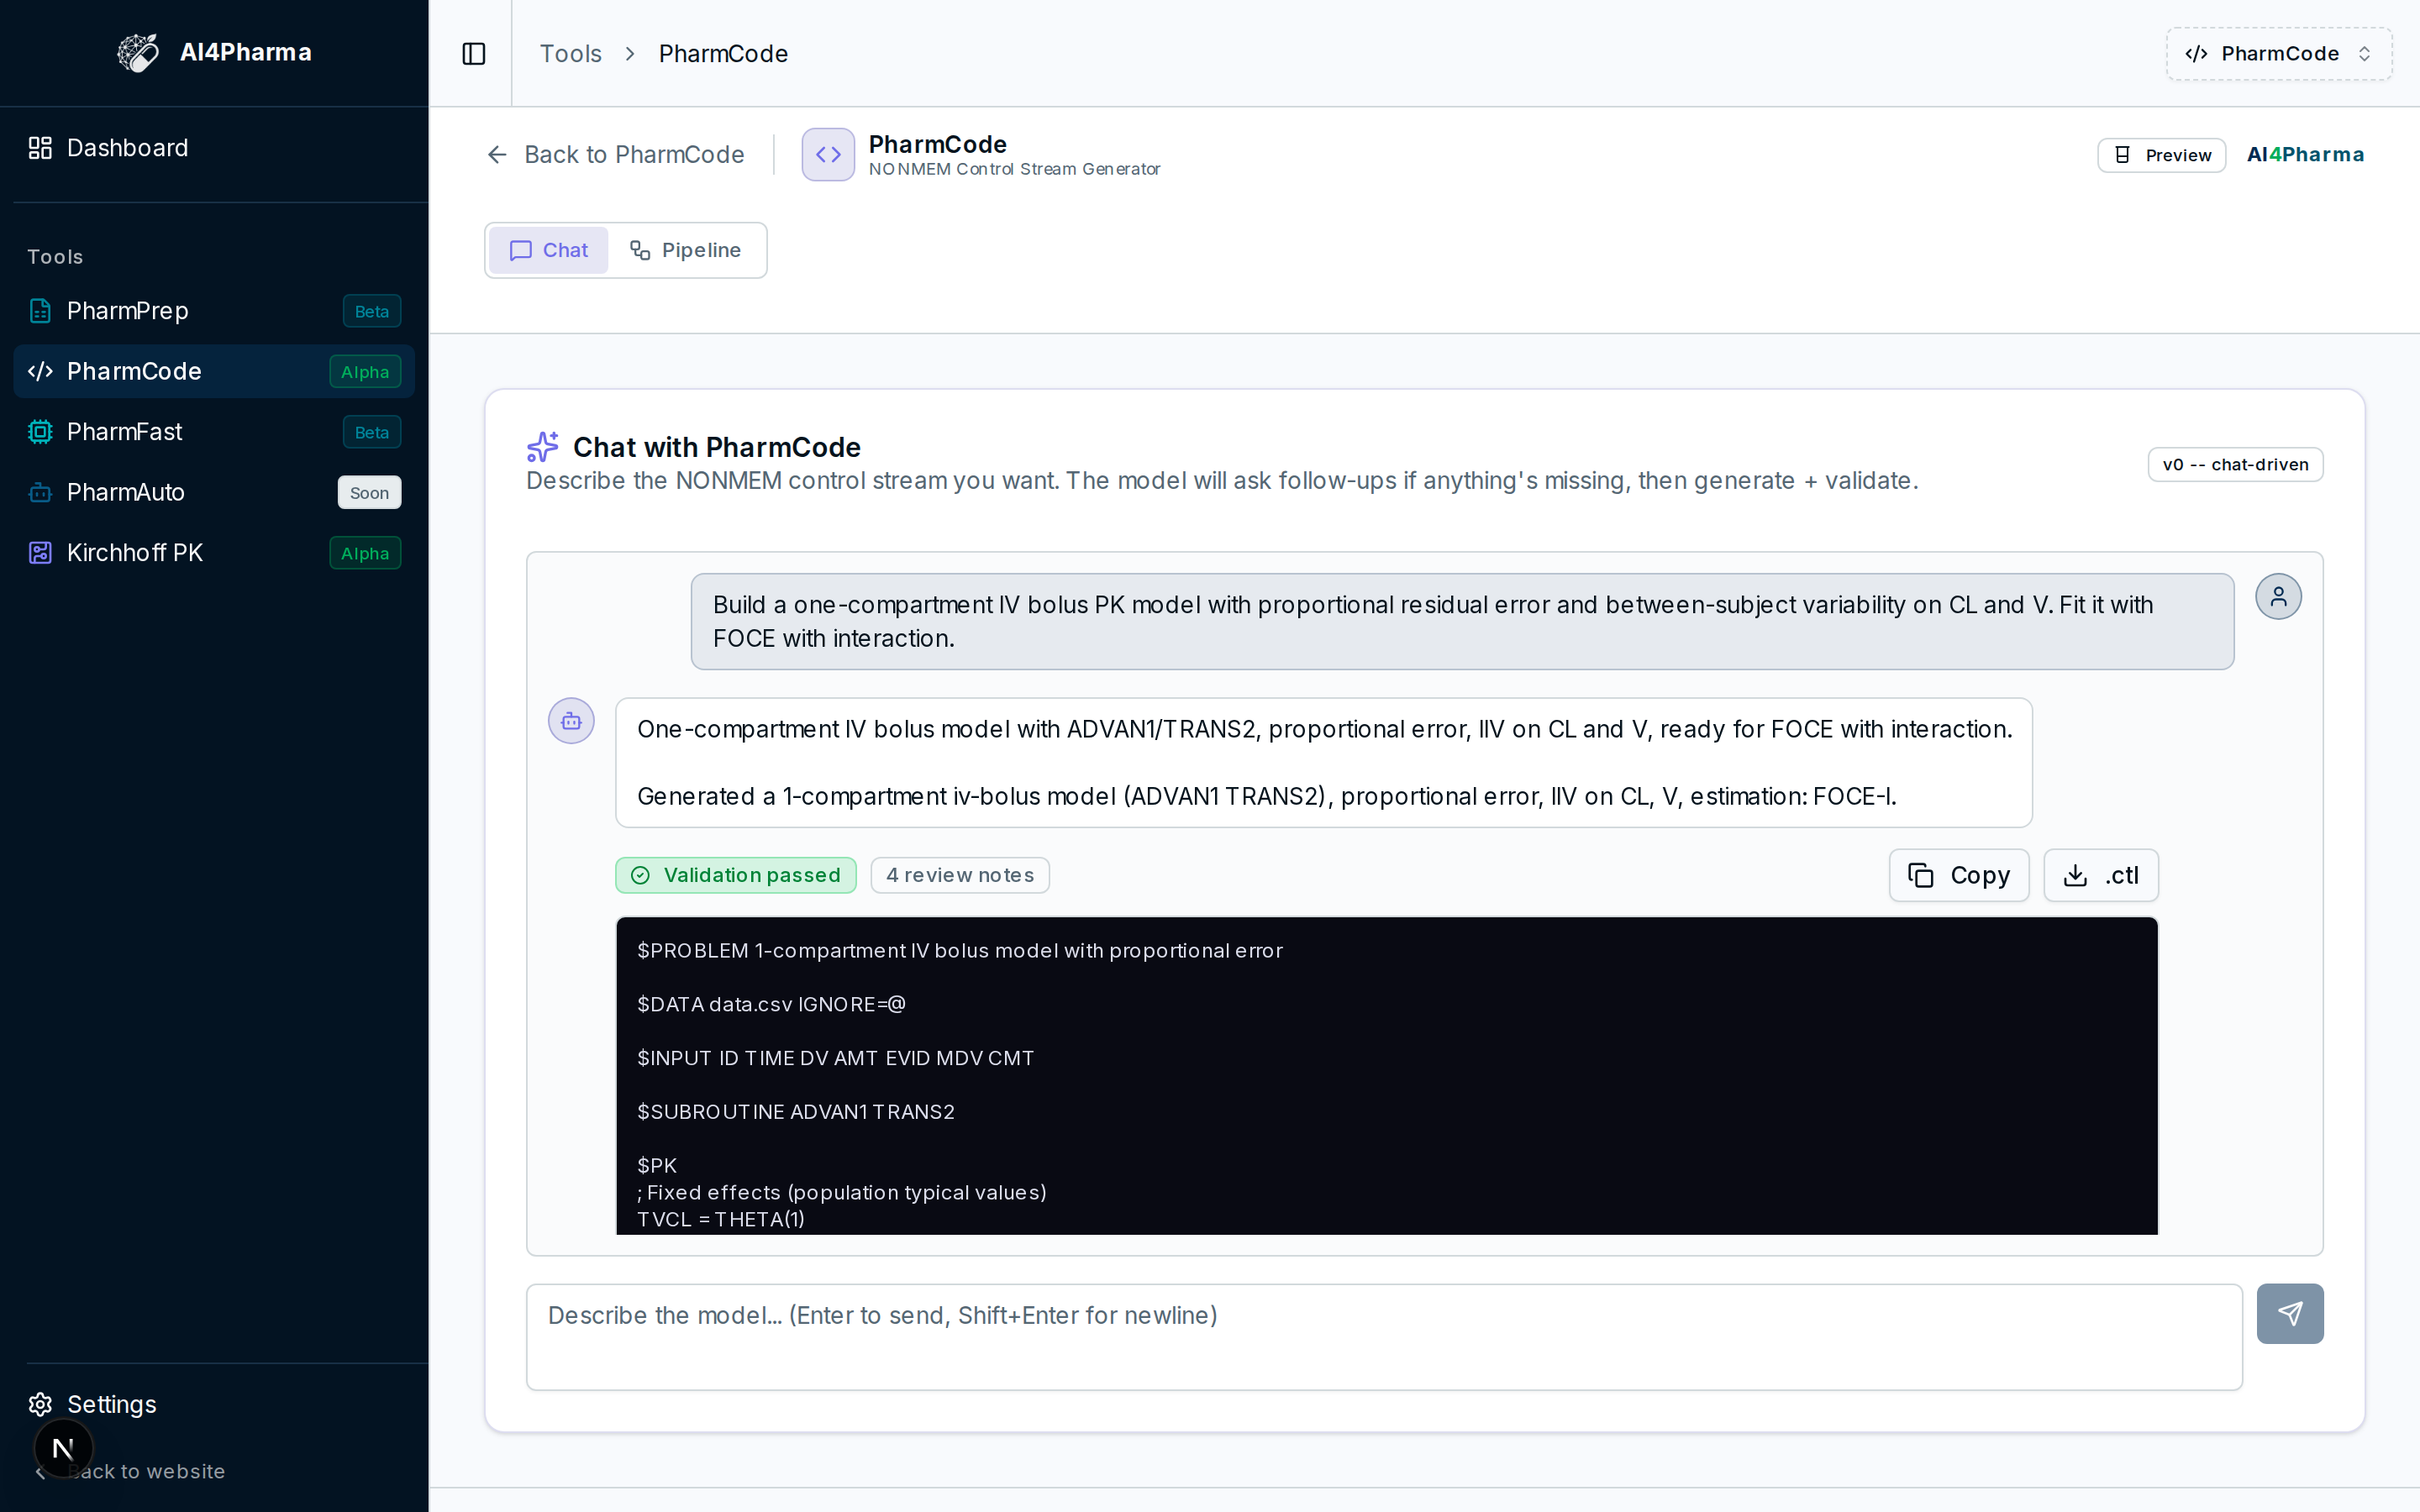The height and width of the screenshot is (1512, 2420).
Task: Click the $DATA data.csv IGNORE=@ code line
Action: pos(771,1004)
